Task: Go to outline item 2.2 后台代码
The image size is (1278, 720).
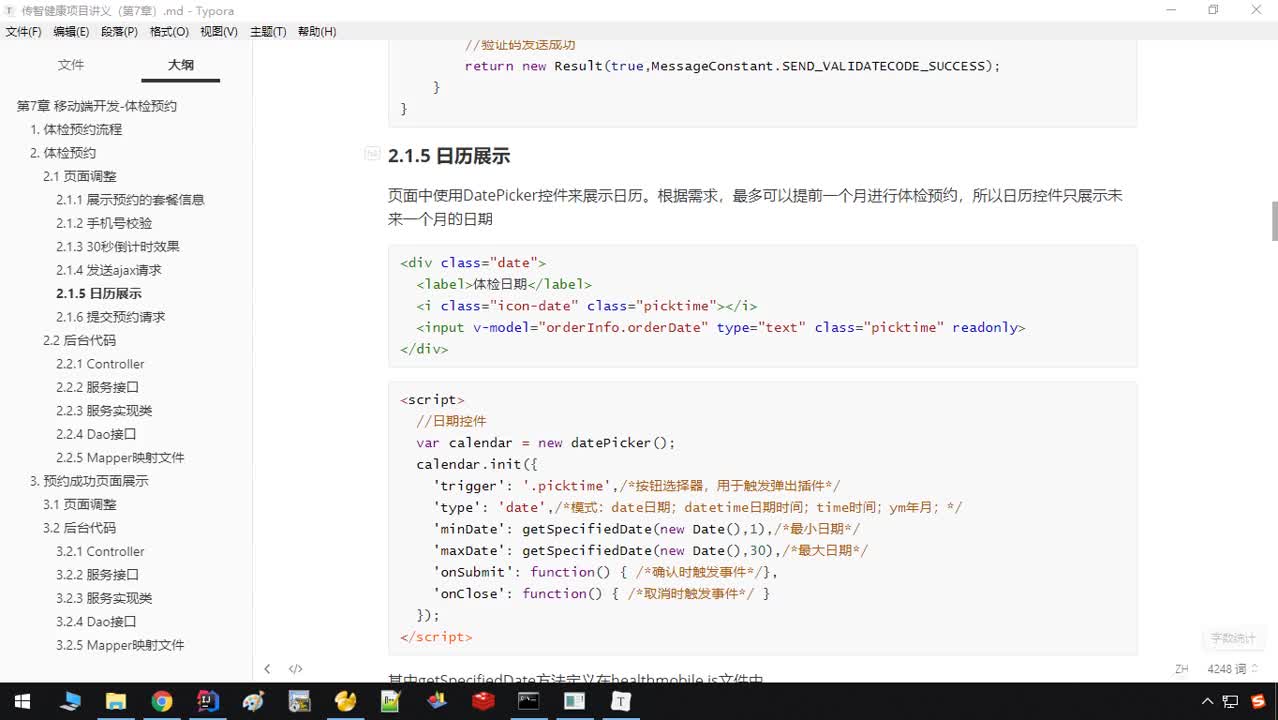Action: [x=80, y=340]
